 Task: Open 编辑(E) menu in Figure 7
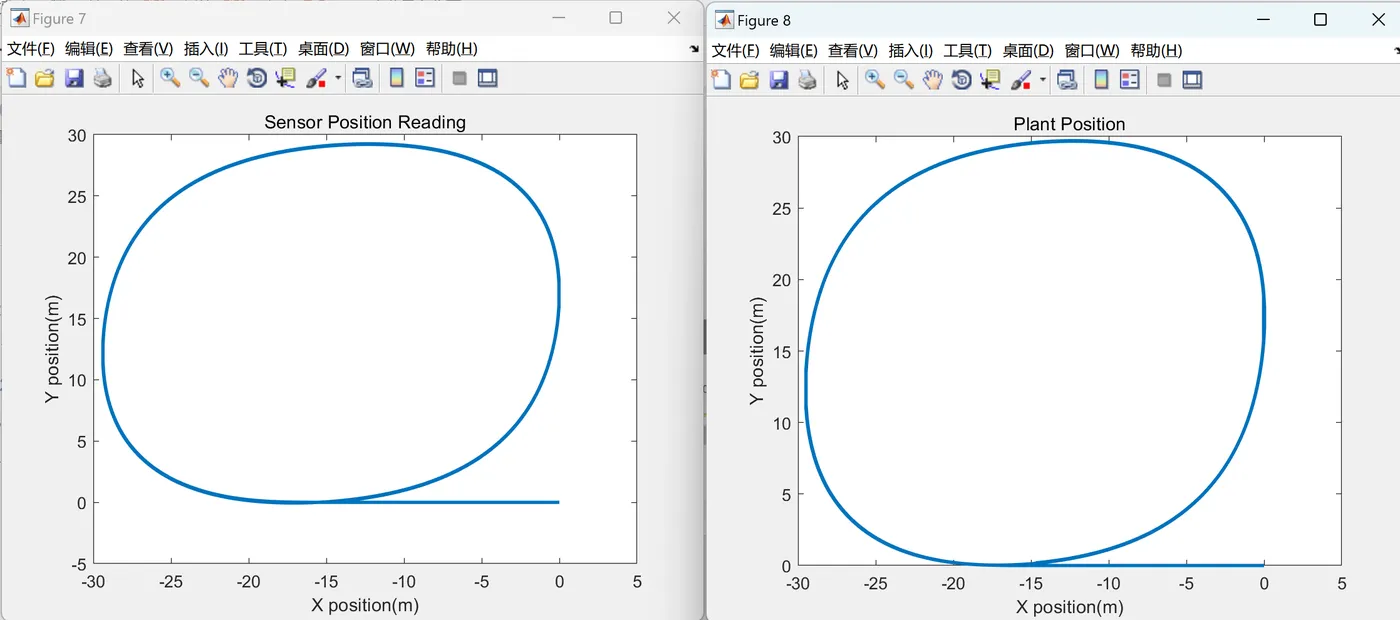click(90, 48)
